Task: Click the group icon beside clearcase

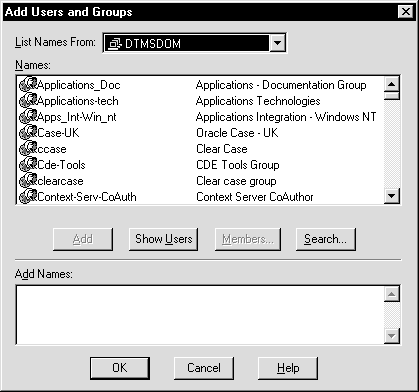Action: (28, 181)
